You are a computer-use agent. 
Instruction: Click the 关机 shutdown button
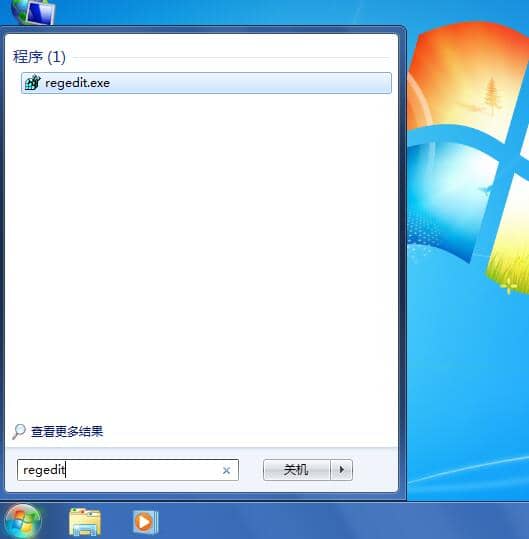point(296,470)
